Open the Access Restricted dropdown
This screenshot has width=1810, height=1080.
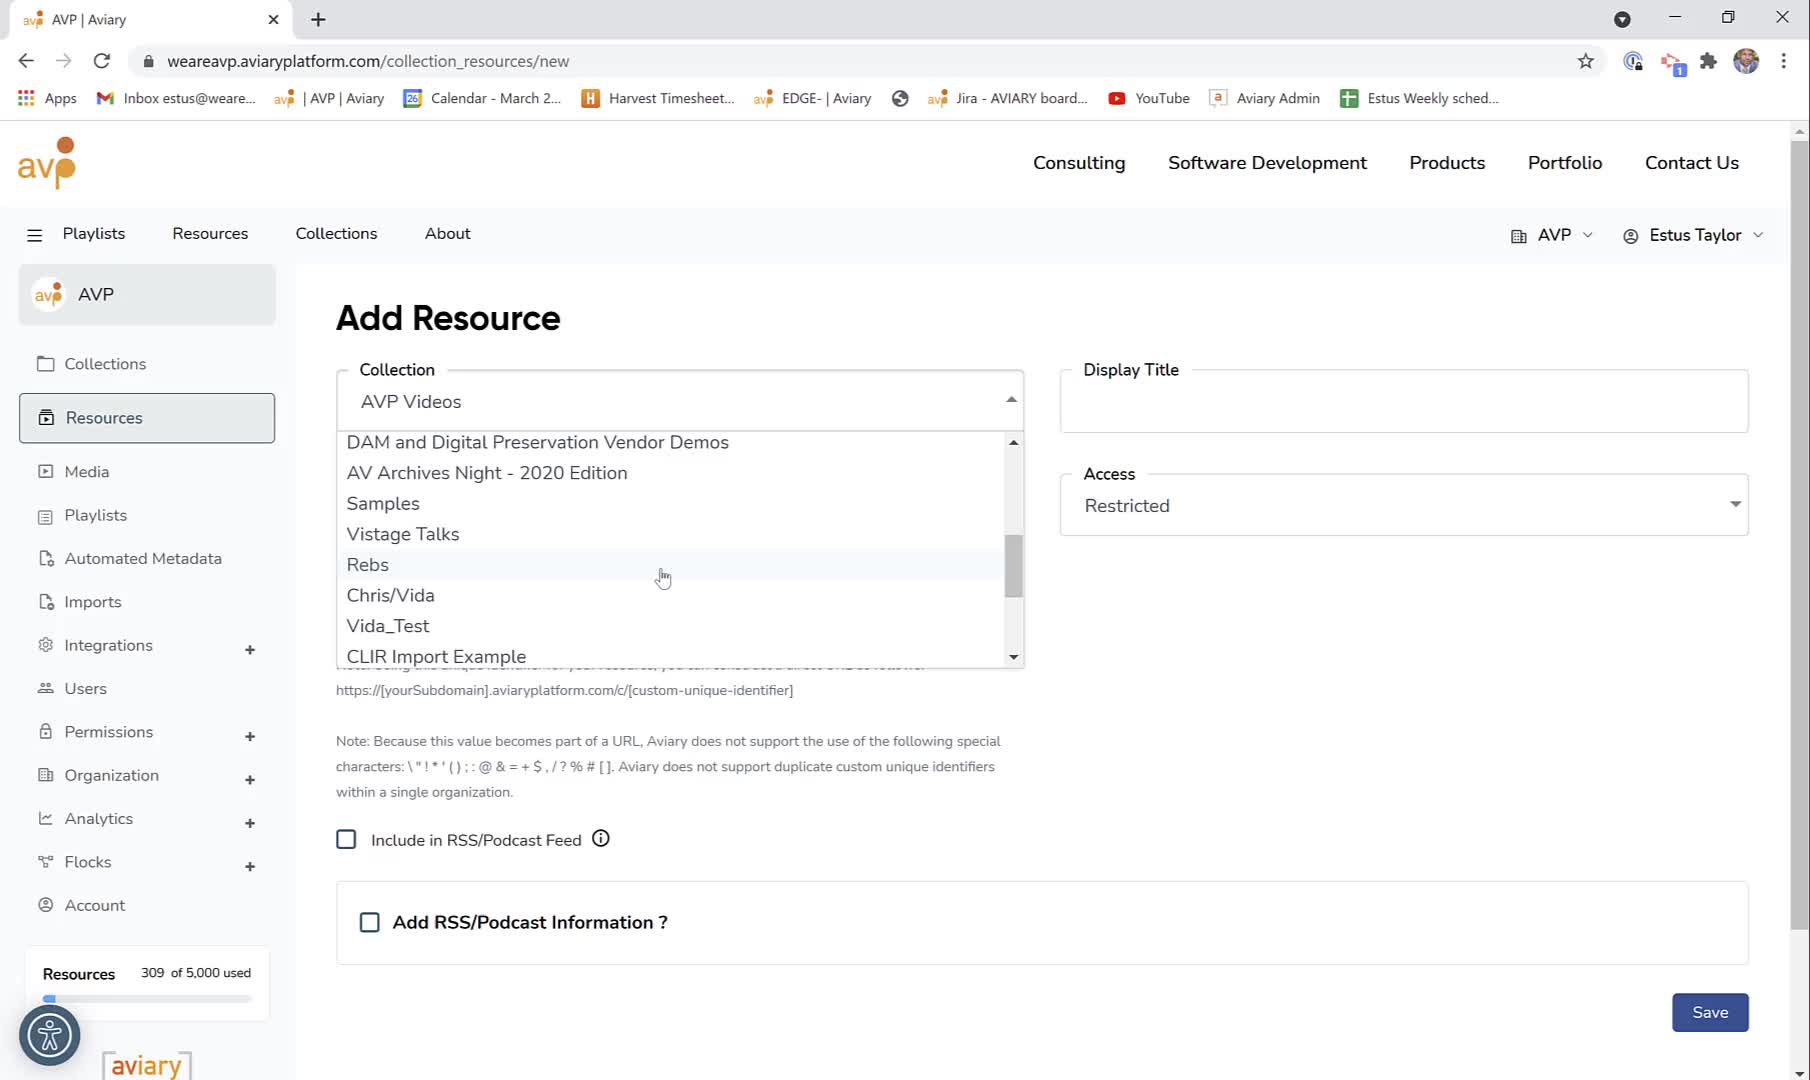(x=1403, y=505)
